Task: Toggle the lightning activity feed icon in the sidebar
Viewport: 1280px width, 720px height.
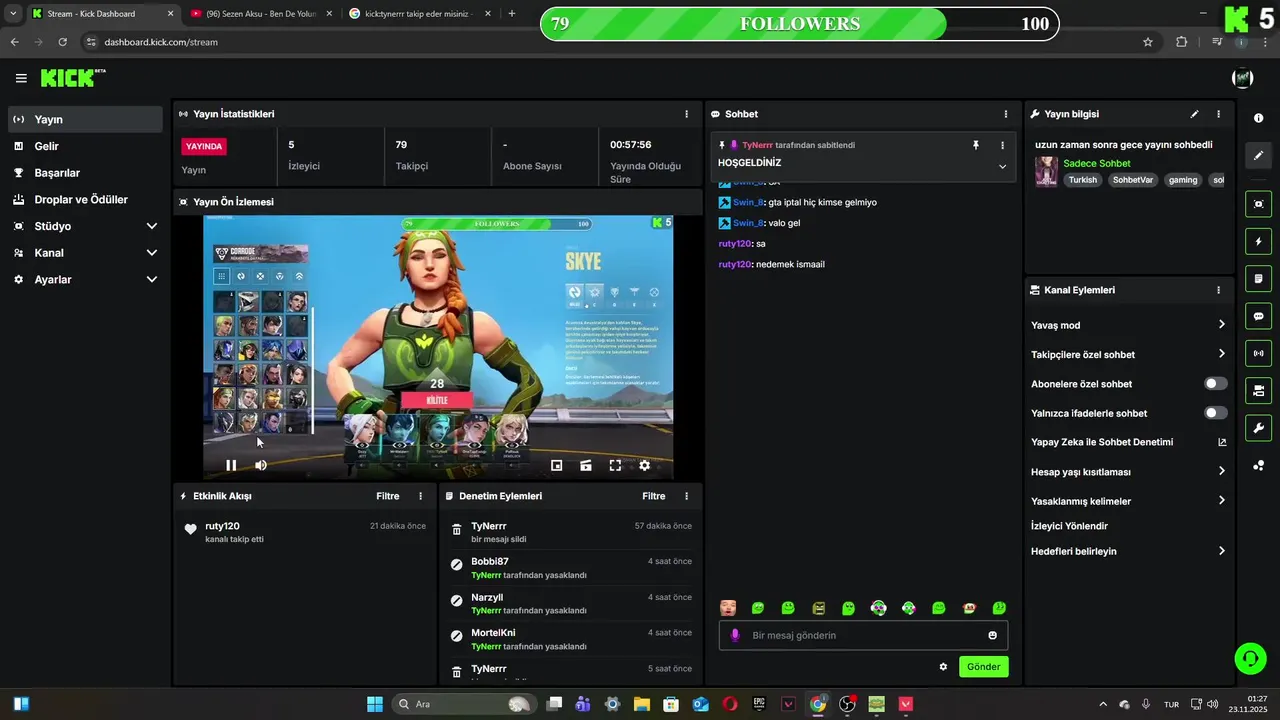Action: tap(1258, 241)
